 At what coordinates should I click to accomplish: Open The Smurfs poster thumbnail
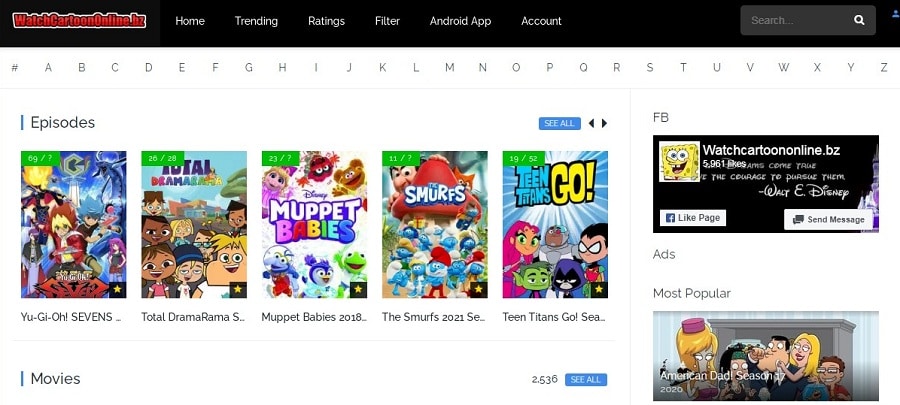435,224
